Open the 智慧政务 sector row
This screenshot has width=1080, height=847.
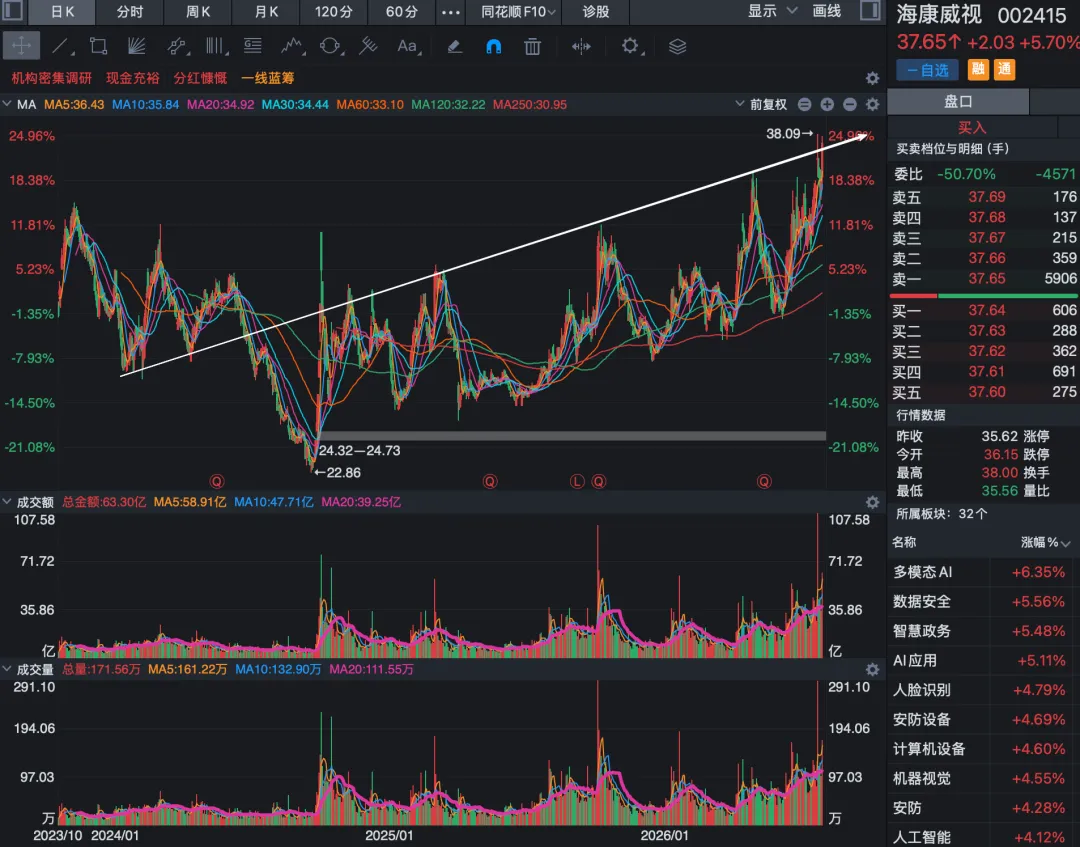tap(983, 631)
